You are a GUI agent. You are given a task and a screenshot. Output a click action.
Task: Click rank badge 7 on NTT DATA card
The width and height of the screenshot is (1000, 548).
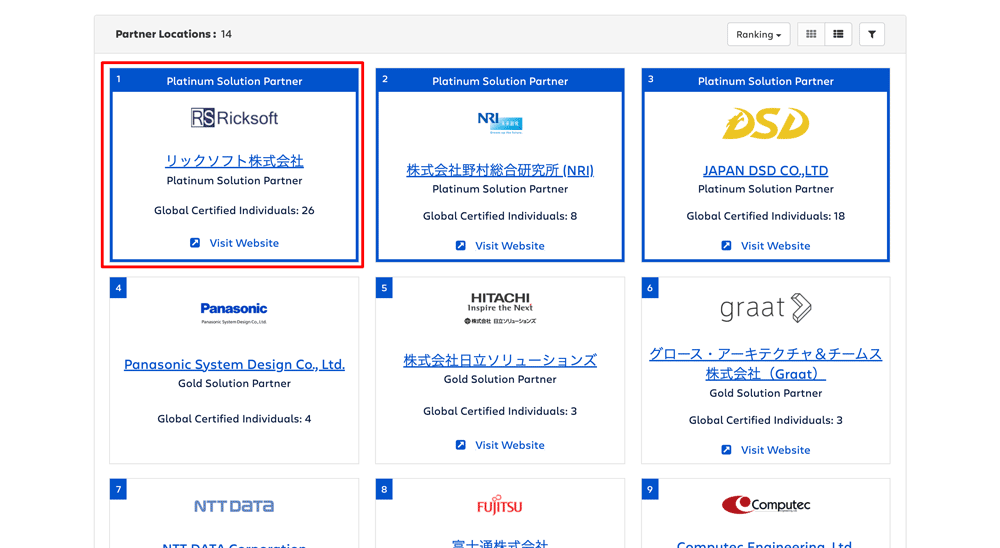[118, 489]
